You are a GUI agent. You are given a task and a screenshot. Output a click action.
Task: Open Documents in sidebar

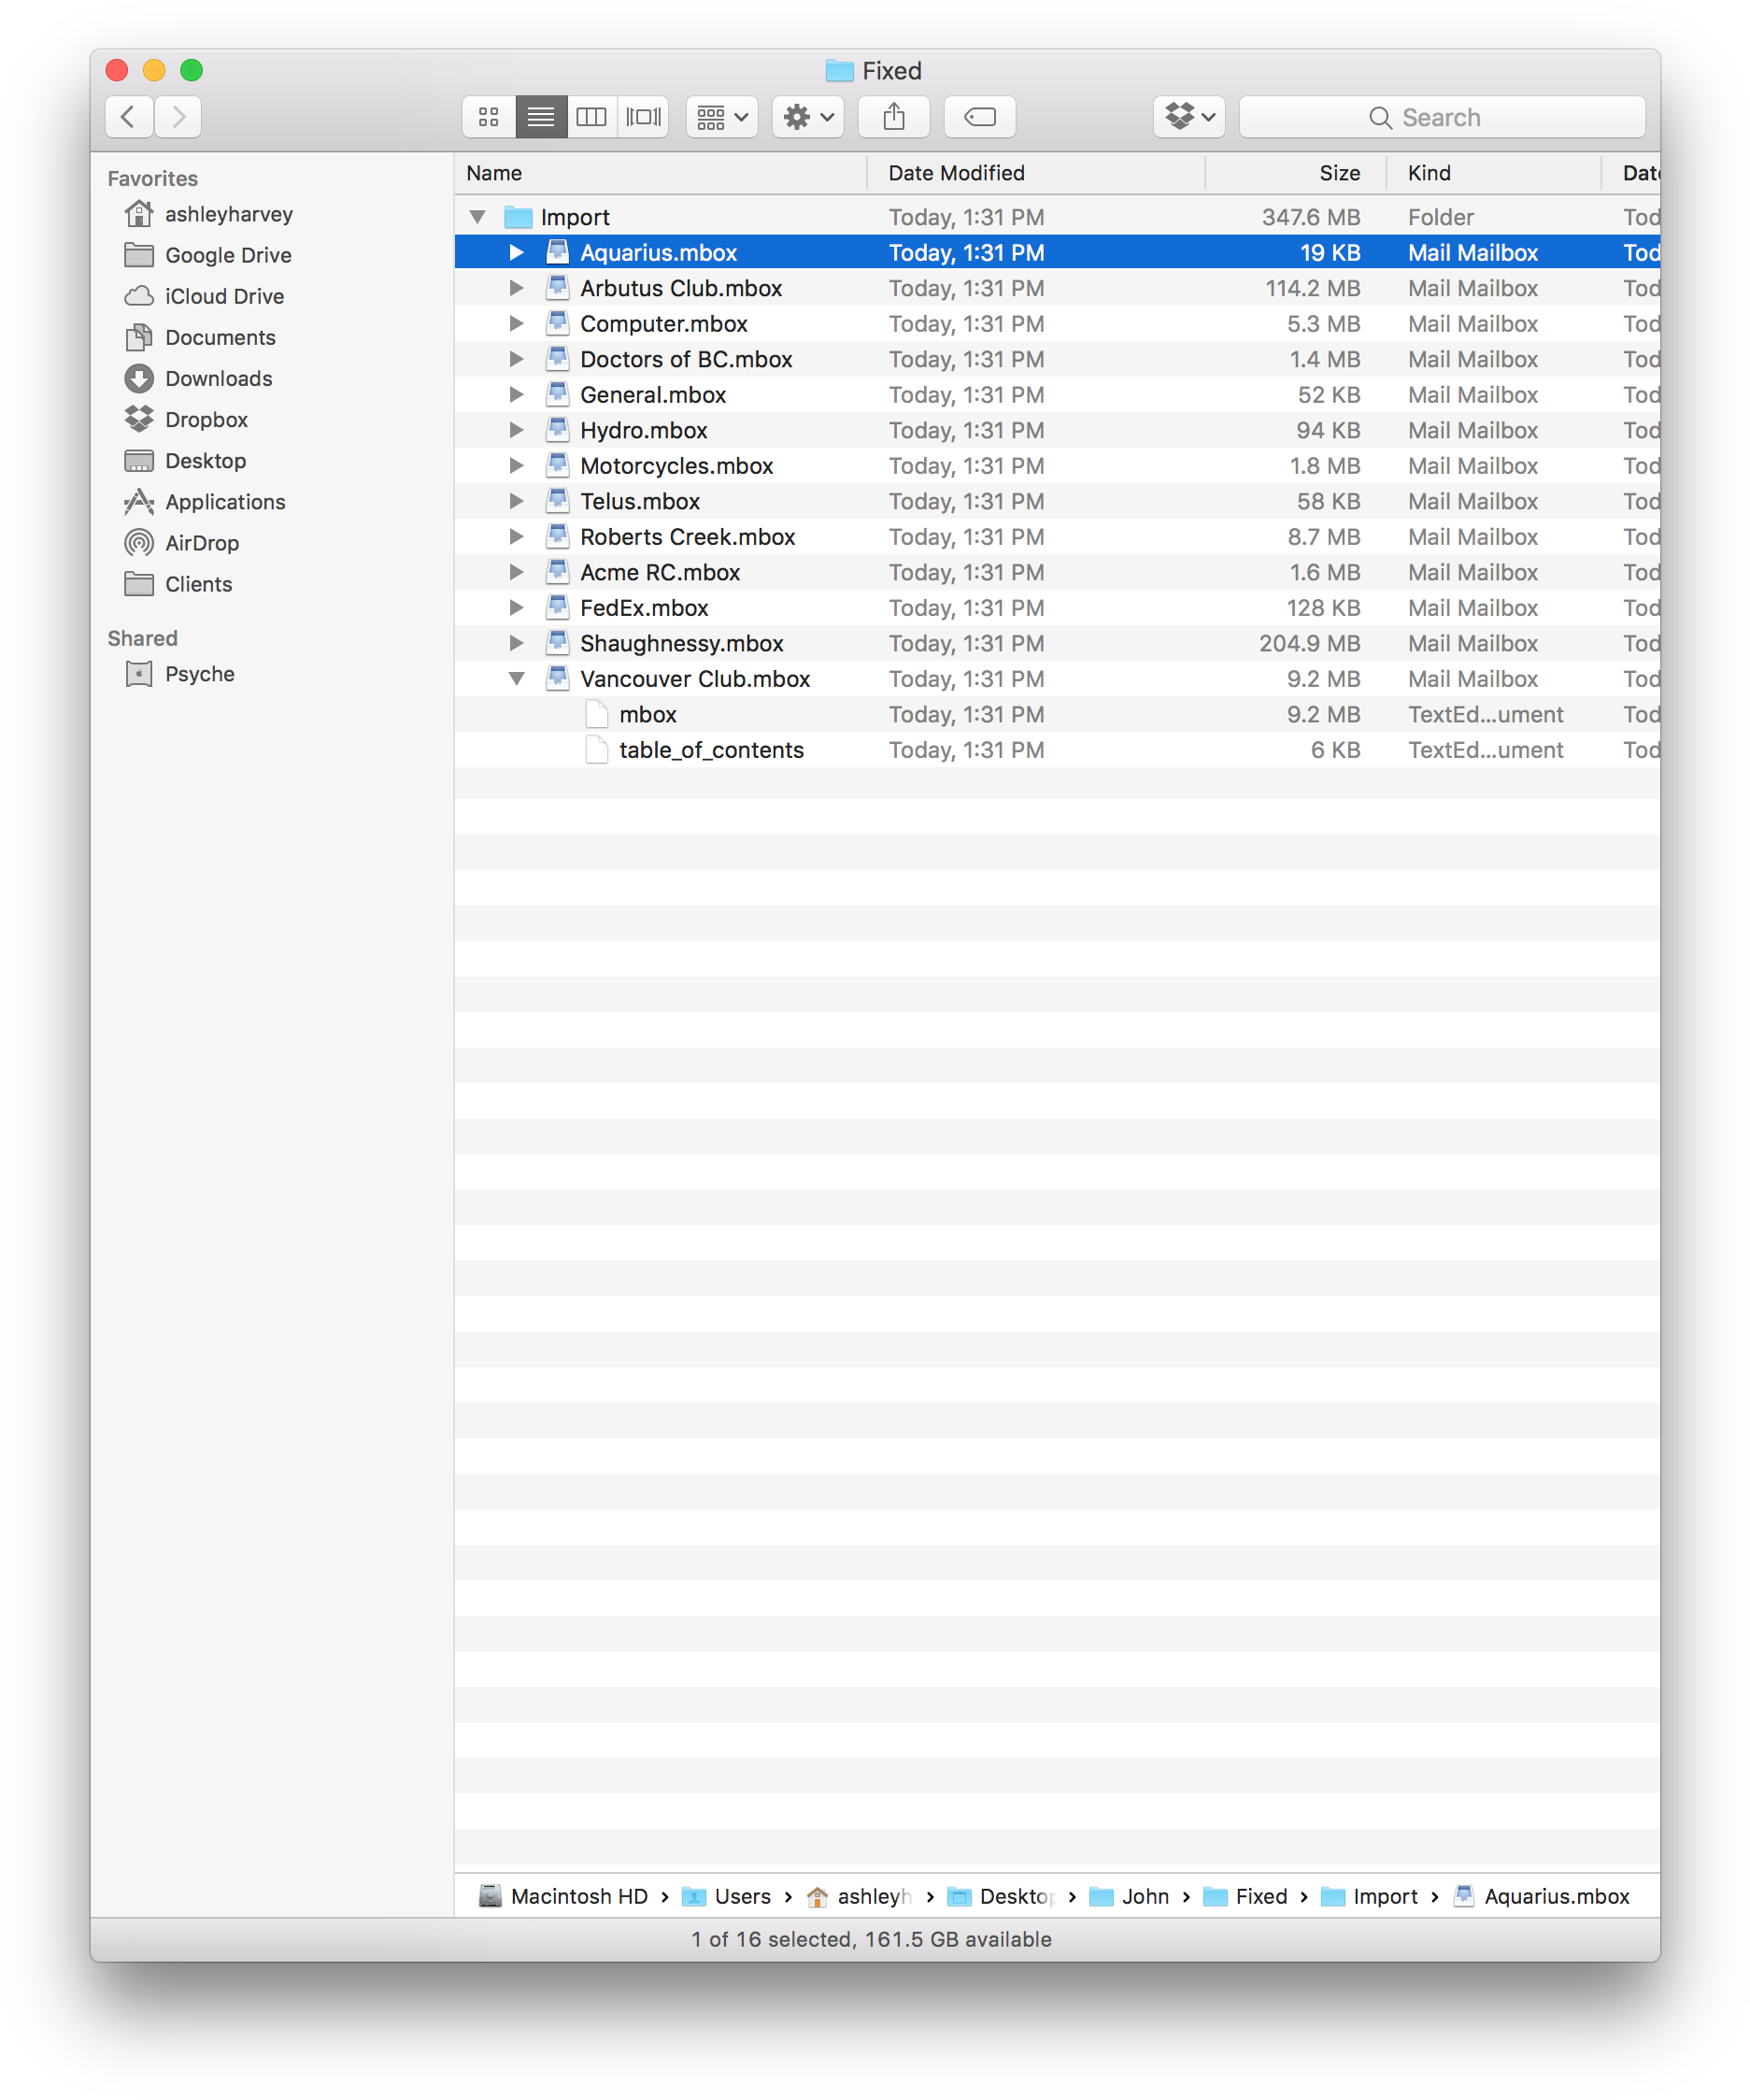(200, 337)
